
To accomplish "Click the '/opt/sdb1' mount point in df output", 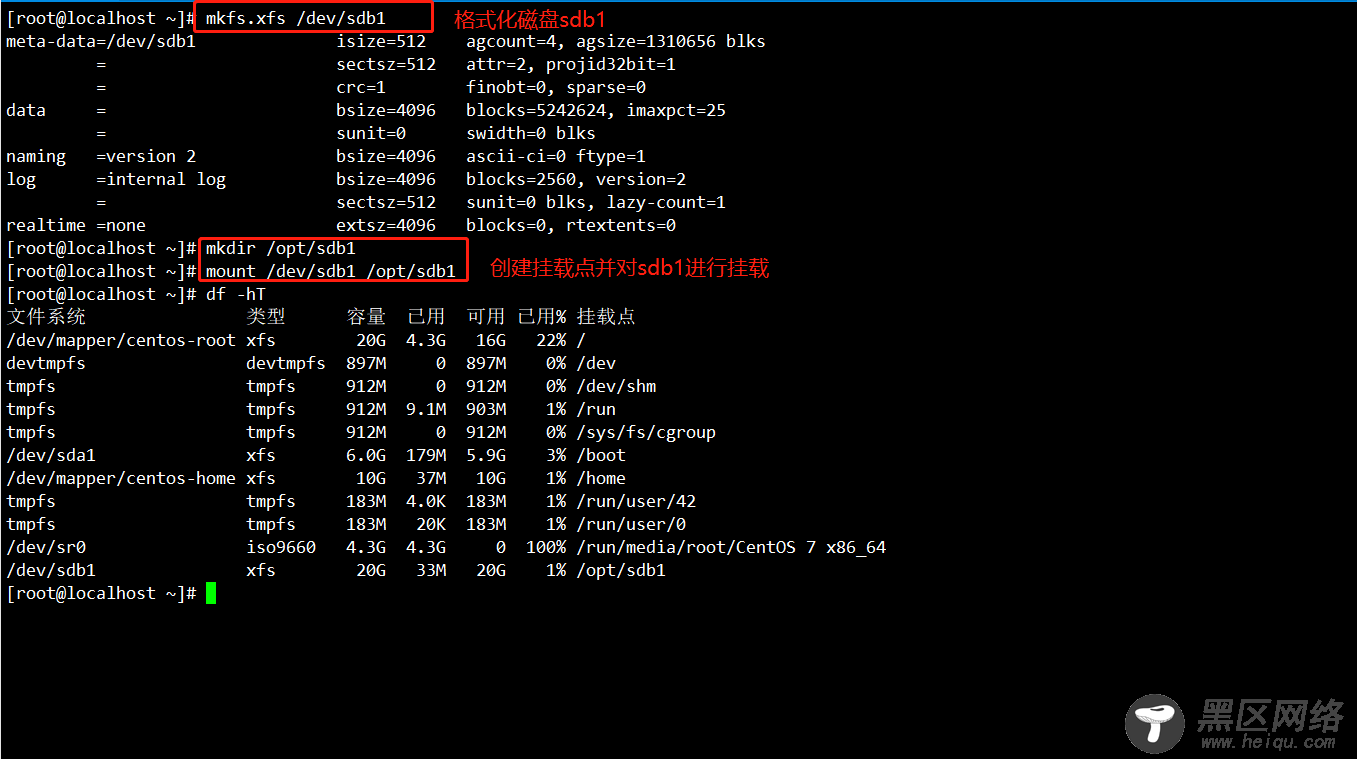I will 621,570.
